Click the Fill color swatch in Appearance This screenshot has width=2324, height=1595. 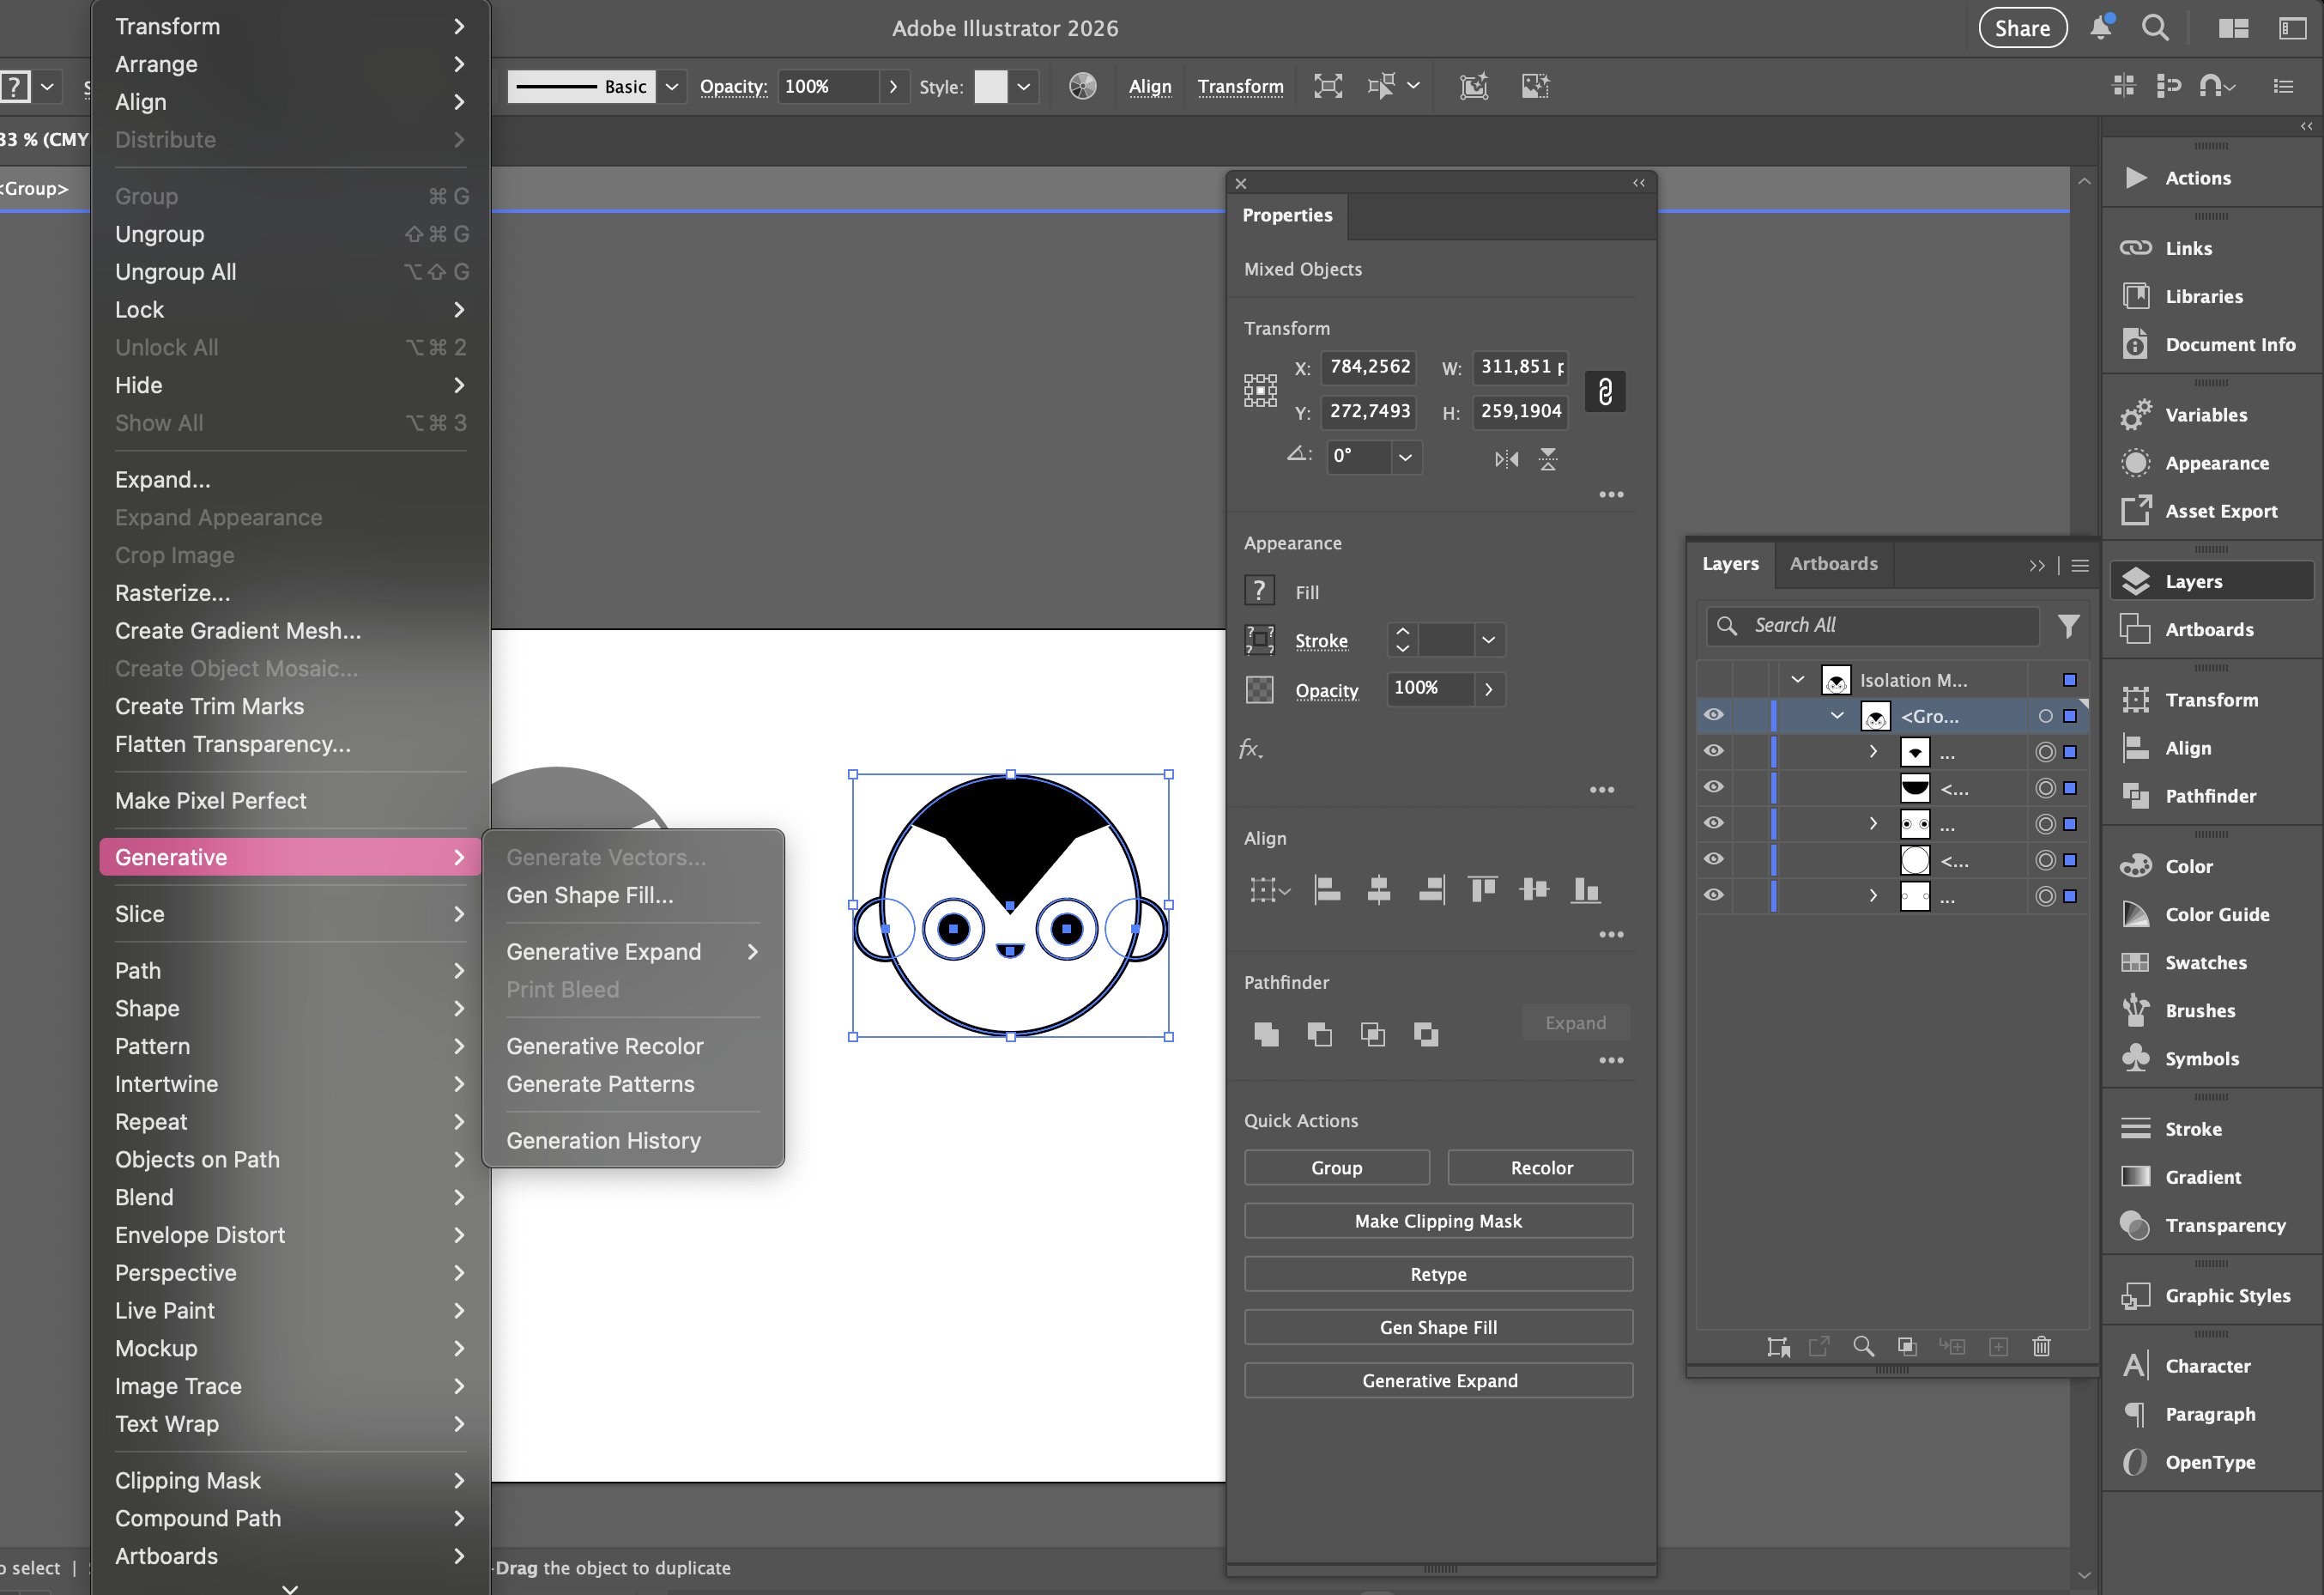1259,590
